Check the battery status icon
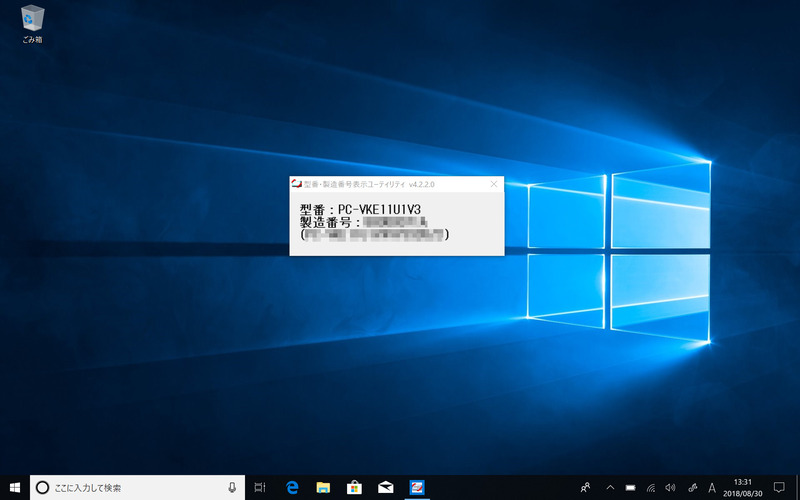 pyautogui.click(x=631, y=488)
